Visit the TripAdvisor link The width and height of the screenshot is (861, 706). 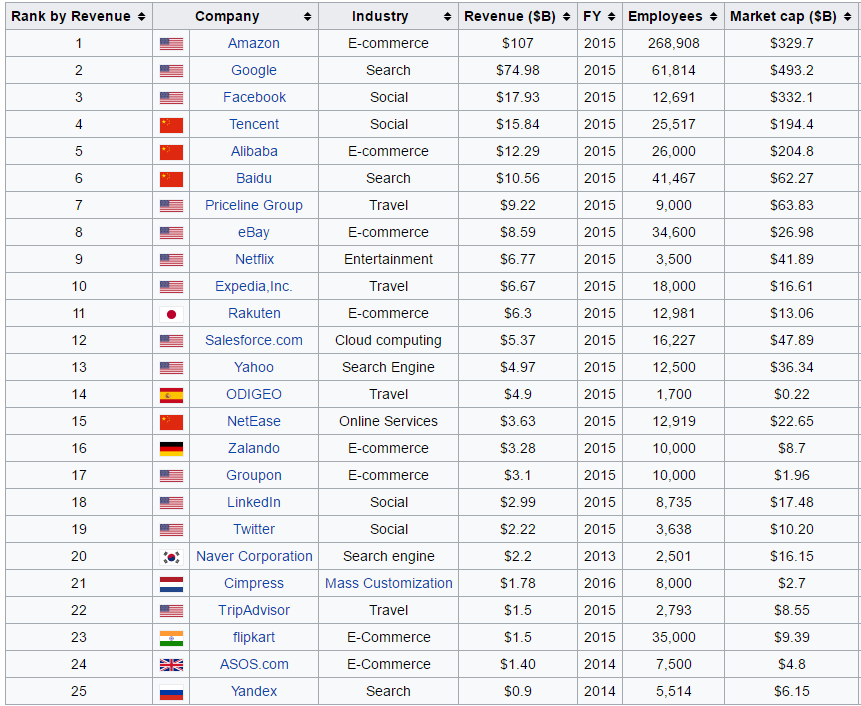(254, 610)
